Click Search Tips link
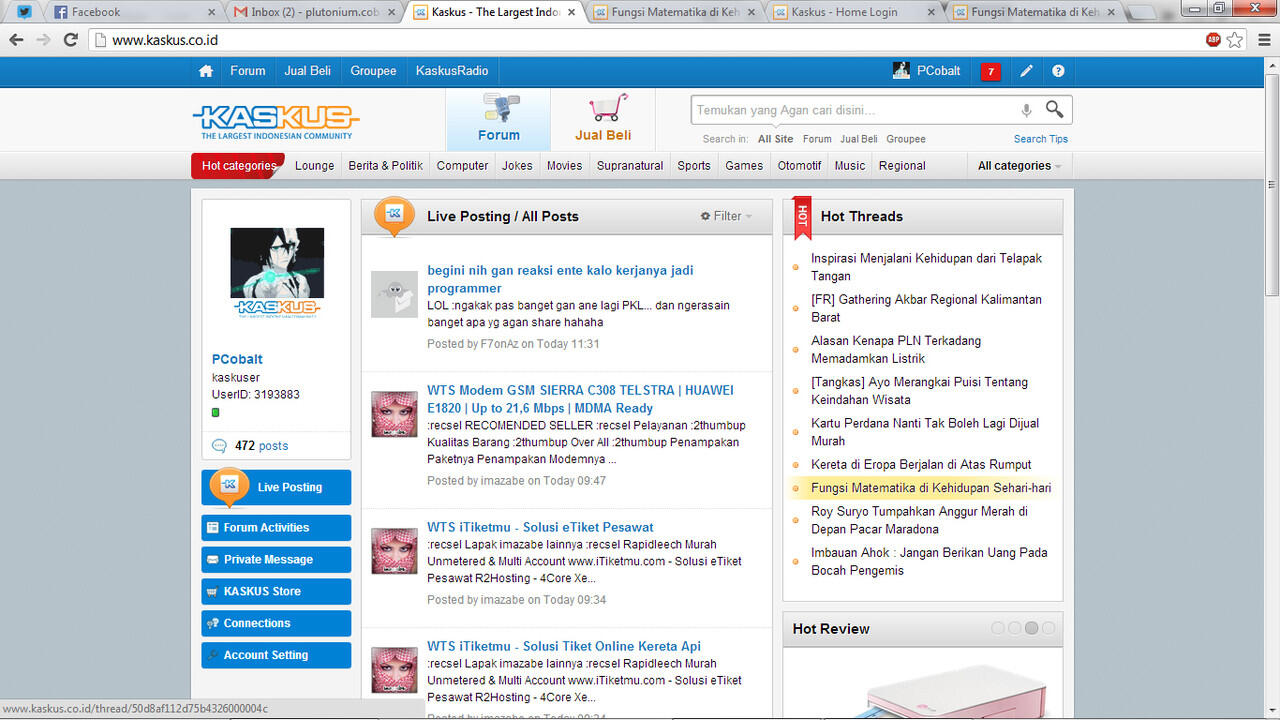Screen dimensions: 1280x720 point(1040,139)
